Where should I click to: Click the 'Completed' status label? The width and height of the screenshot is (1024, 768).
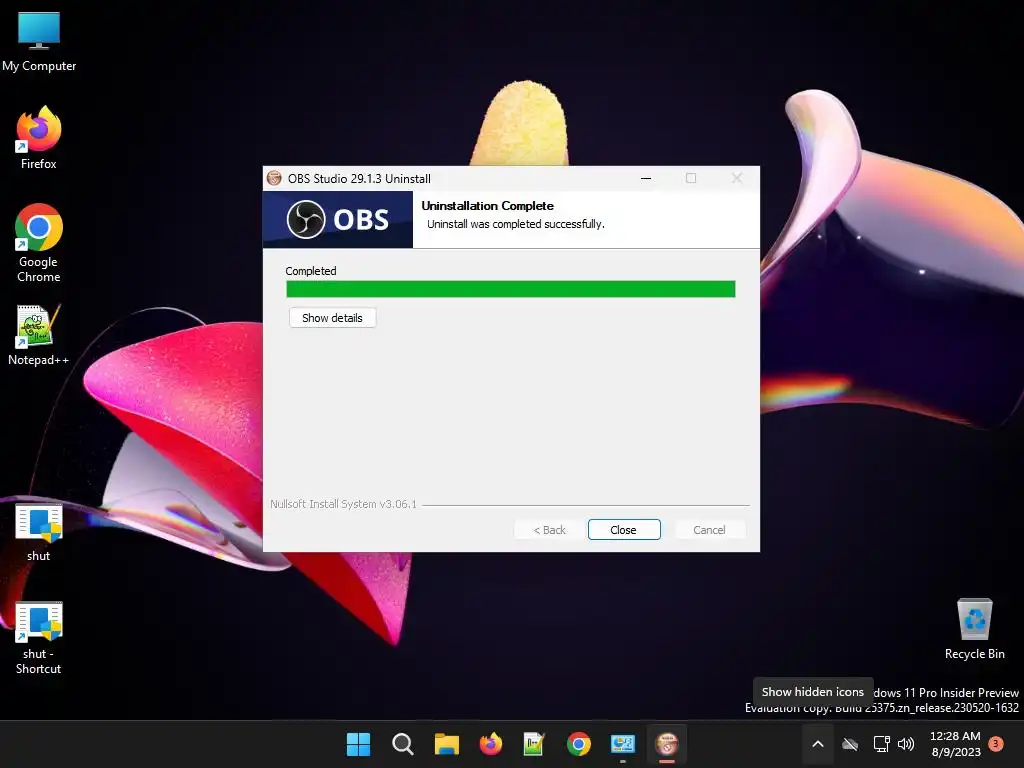(x=311, y=271)
